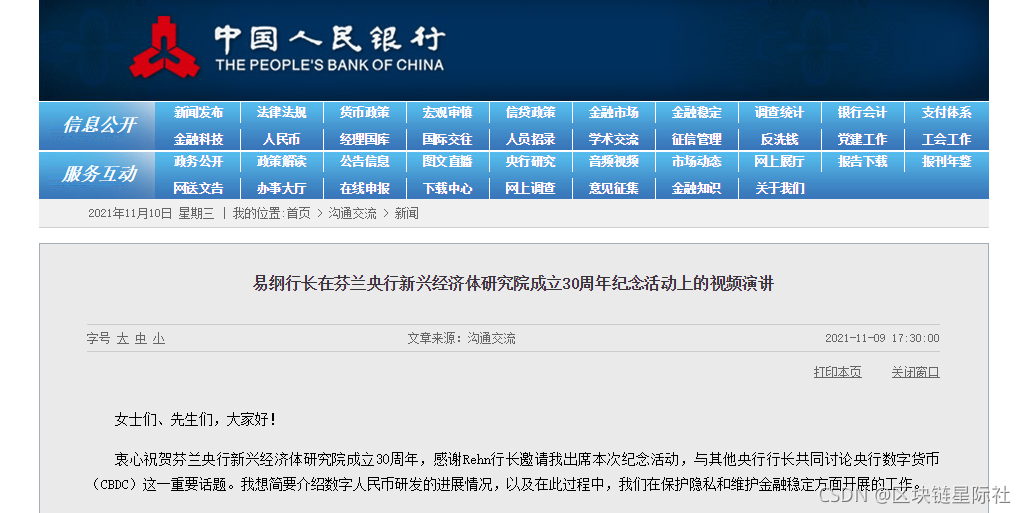
Task: Click 打印本页 to print page
Action: [838, 372]
